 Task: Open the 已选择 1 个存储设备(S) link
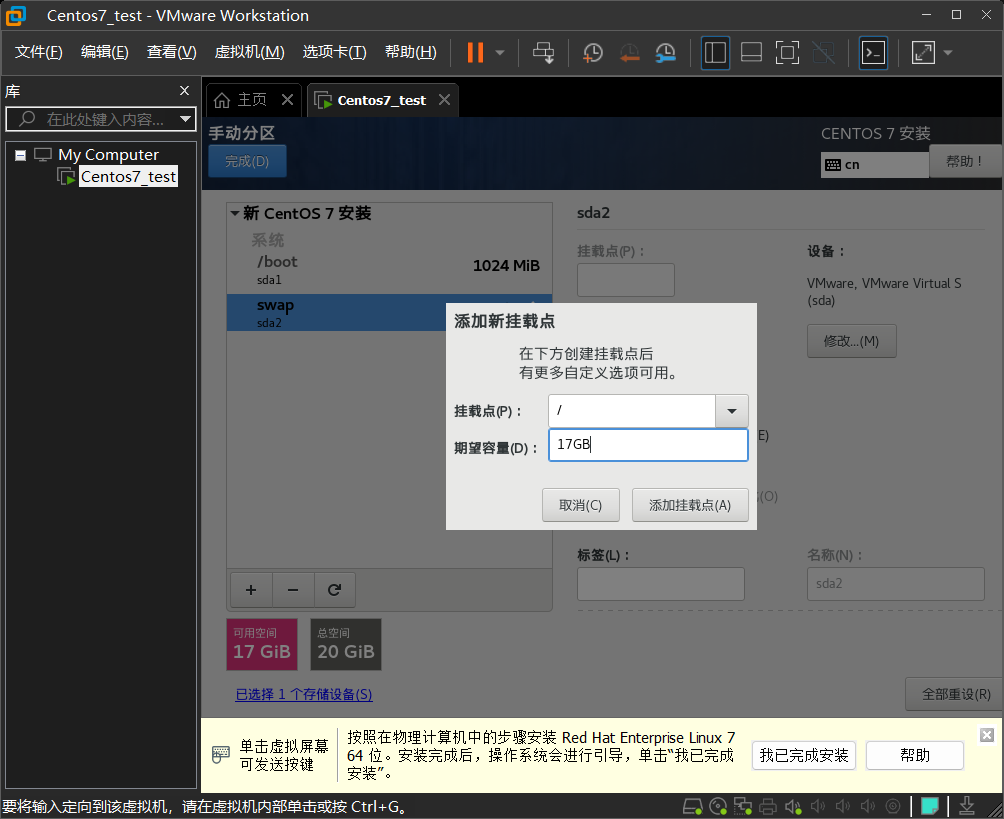pyautogui.click(x=304, y=694)
